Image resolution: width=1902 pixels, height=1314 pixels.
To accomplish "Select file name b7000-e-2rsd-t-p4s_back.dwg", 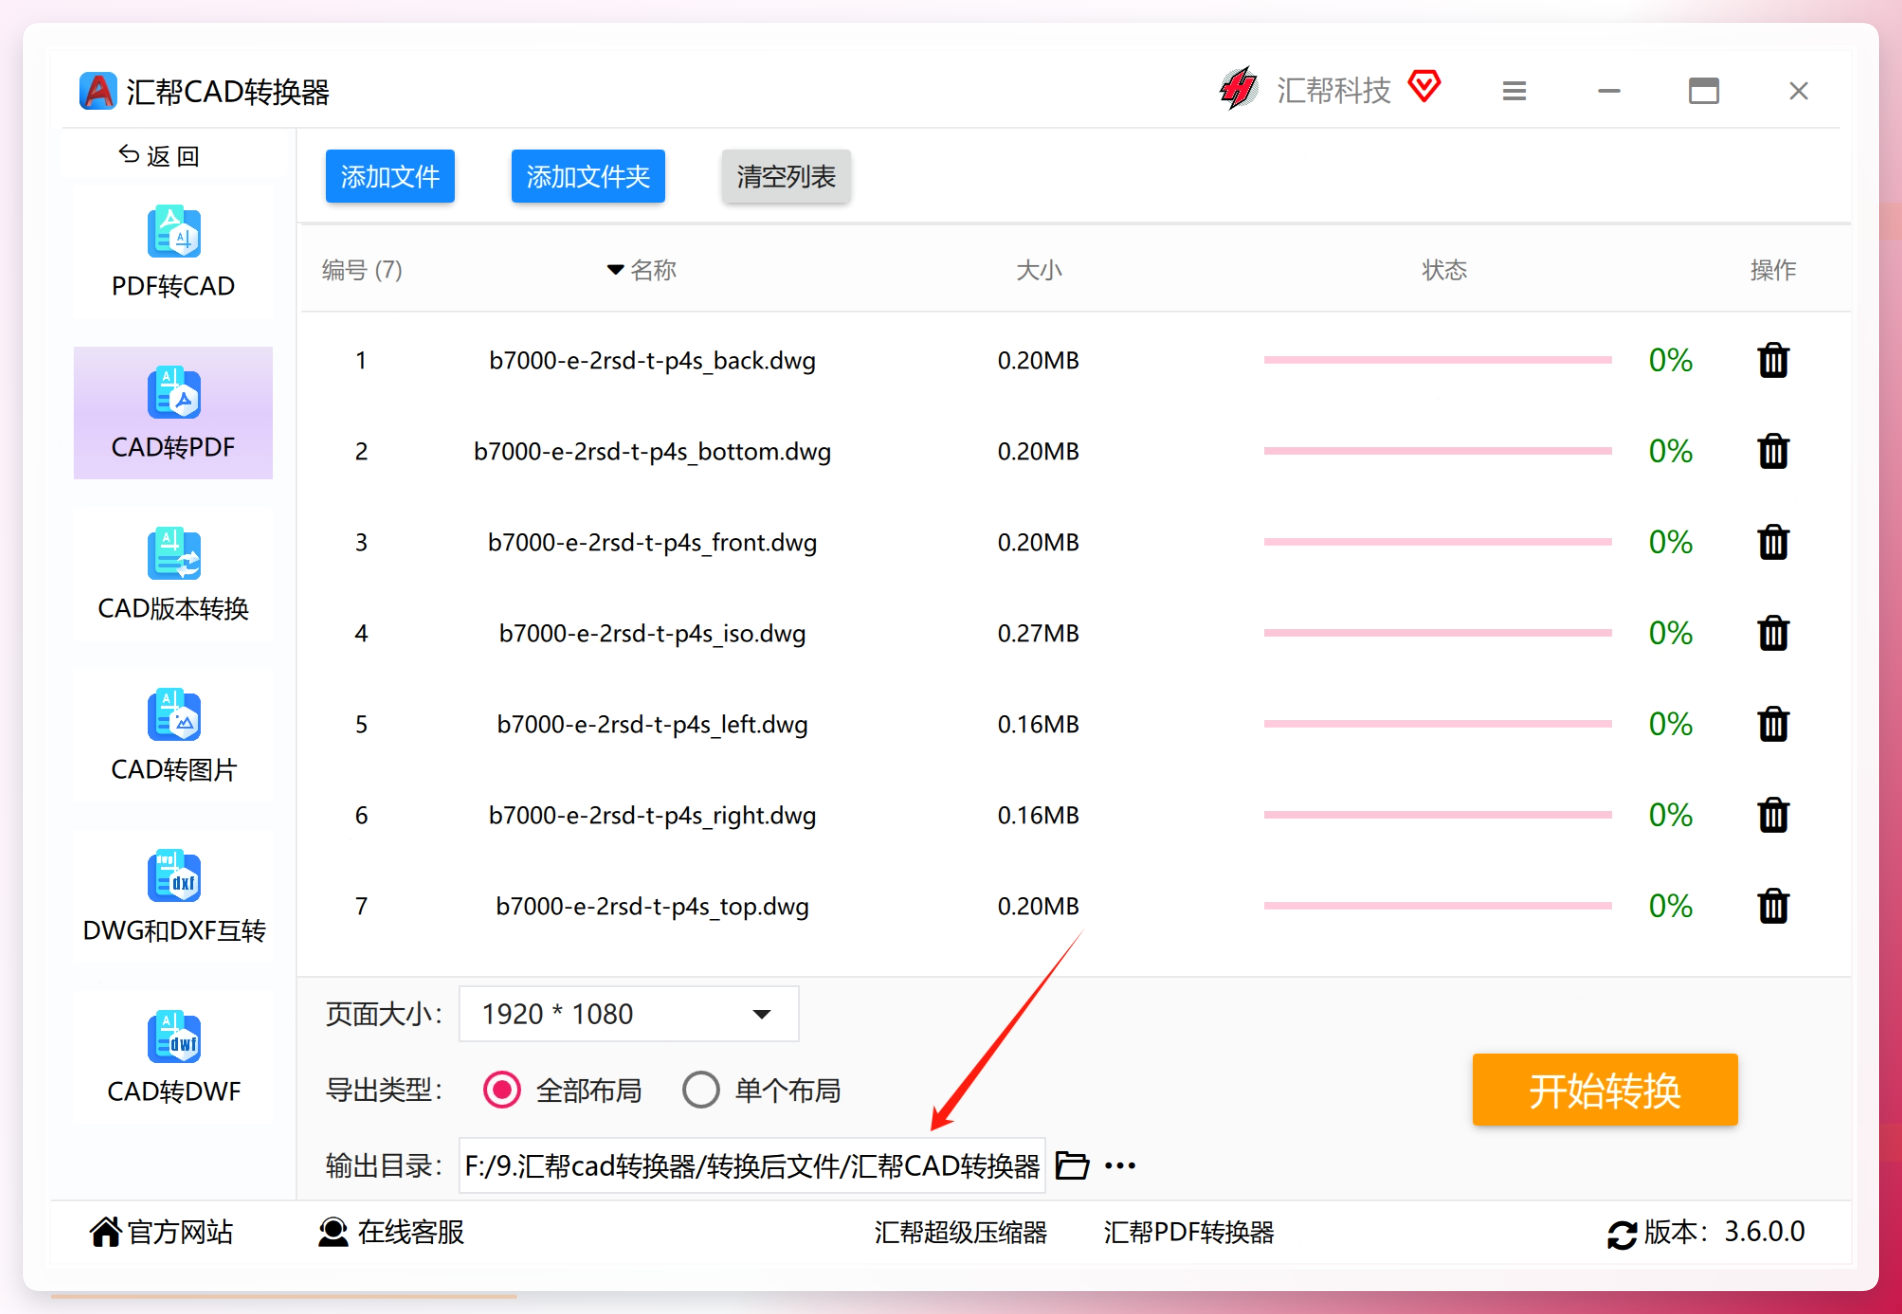I will click(652, 360).
